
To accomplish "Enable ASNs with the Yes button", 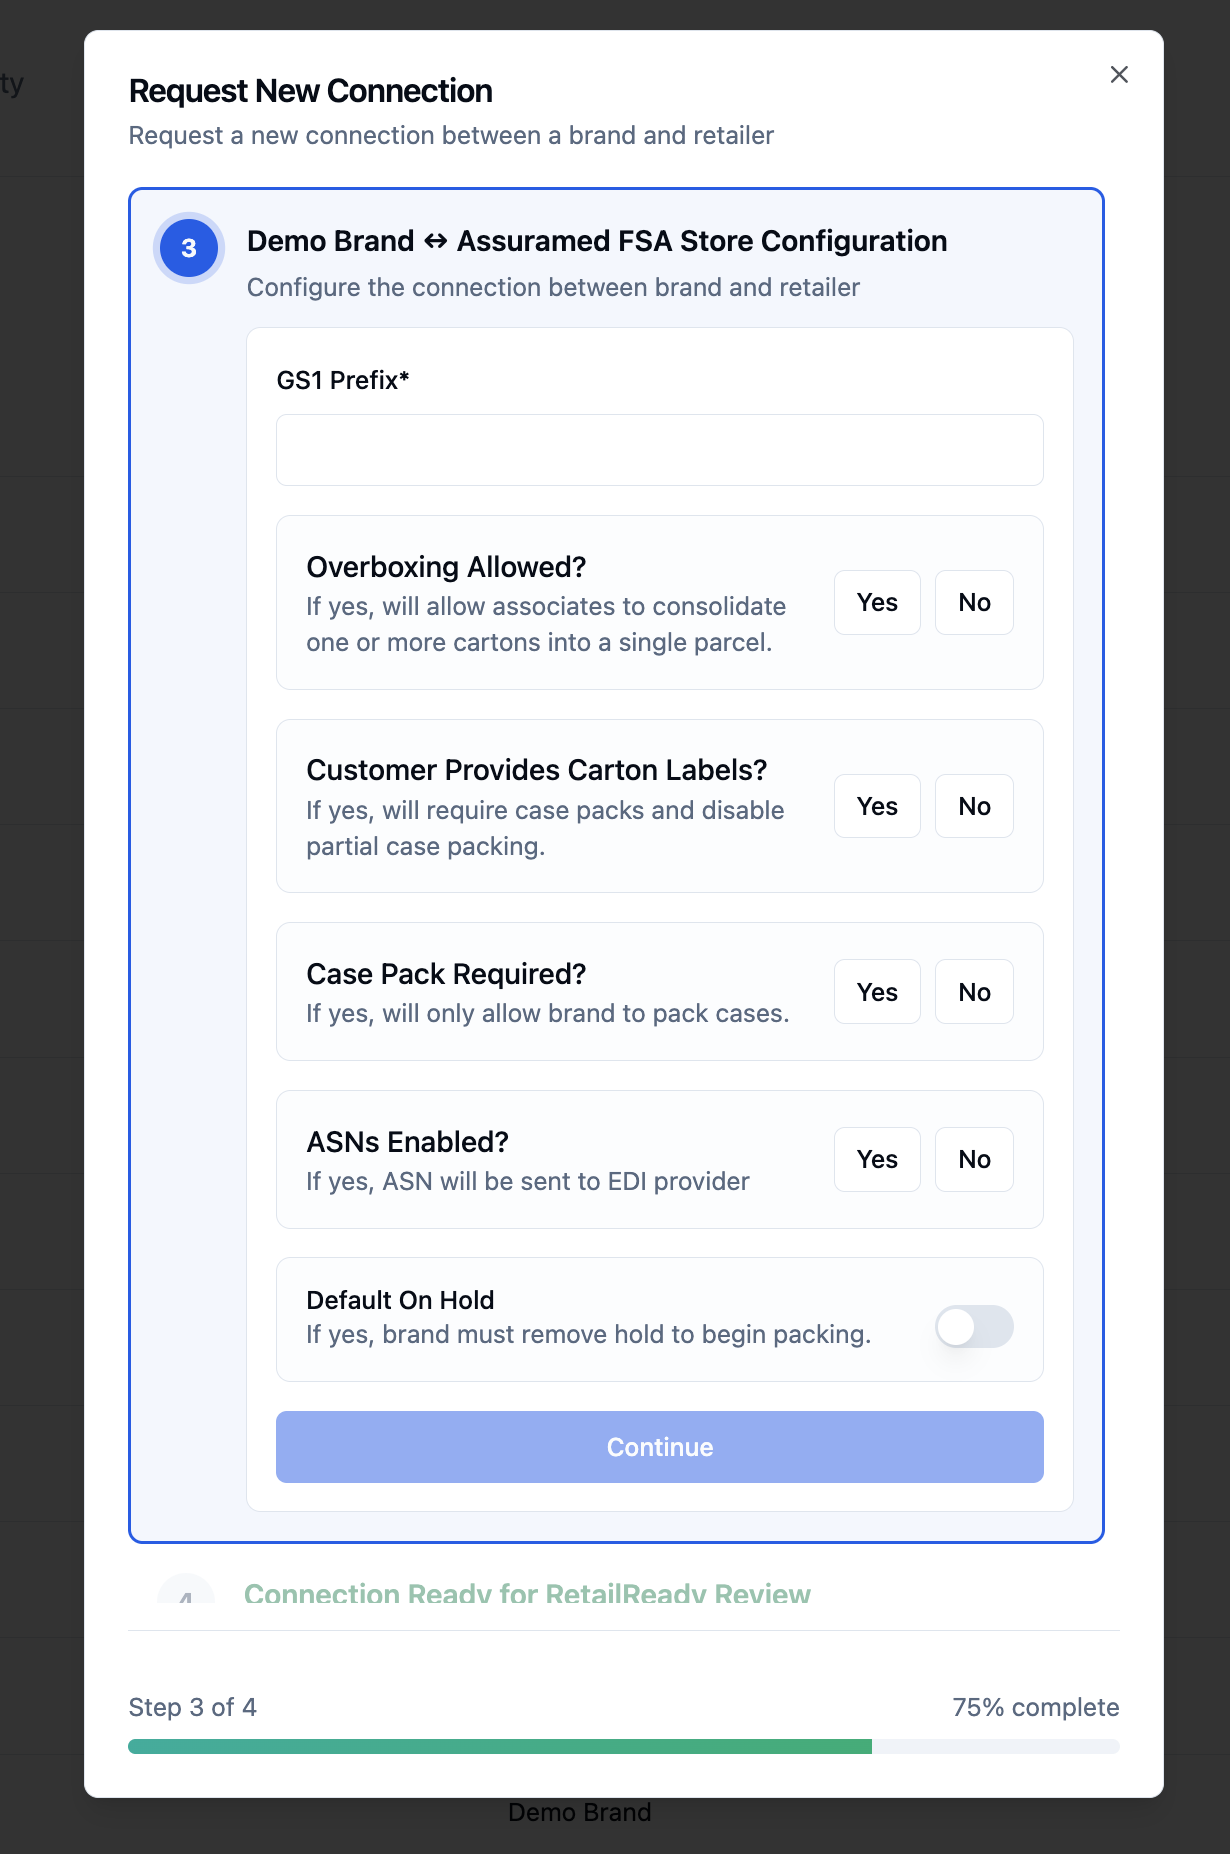I will (877, 1159).
